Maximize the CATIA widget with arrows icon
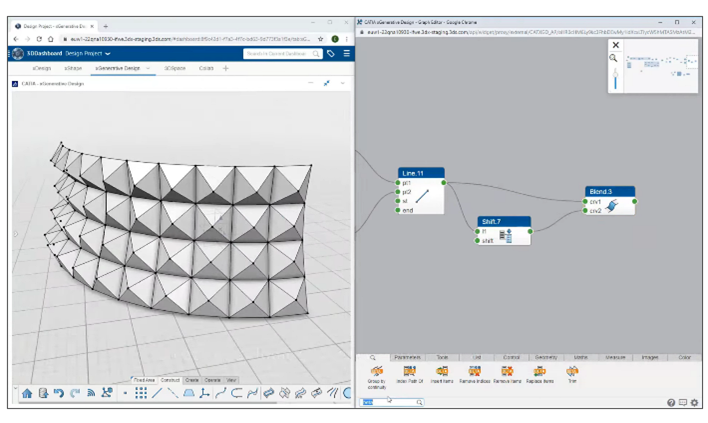 point(326,83)
